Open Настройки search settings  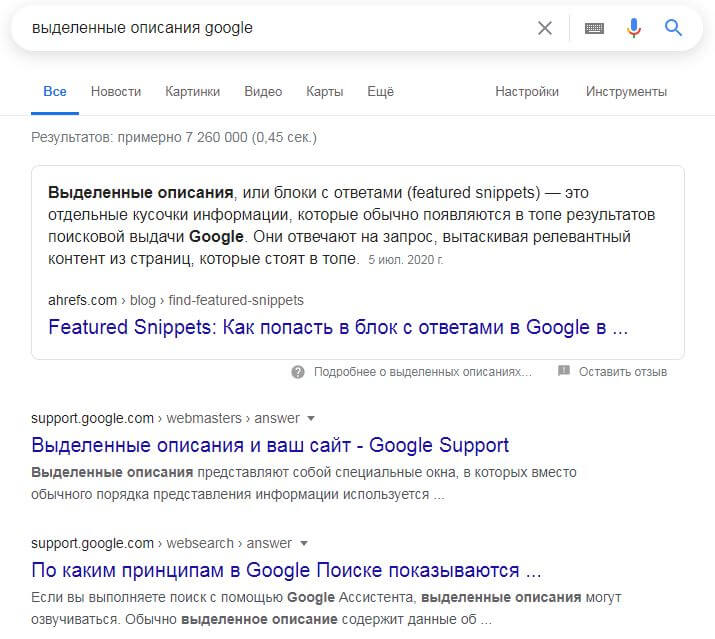(527, 92)
